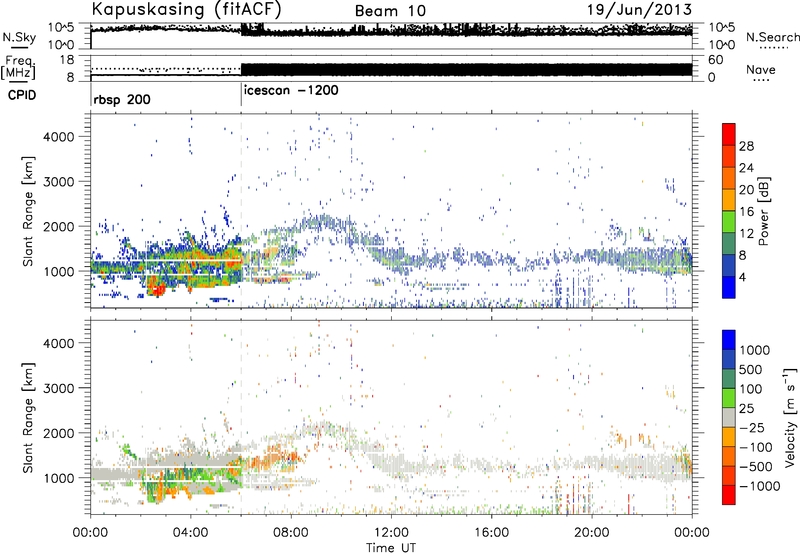Click the 'Nave' legend label
This screenshot has width=800, height=554.
tap(761, 69)
